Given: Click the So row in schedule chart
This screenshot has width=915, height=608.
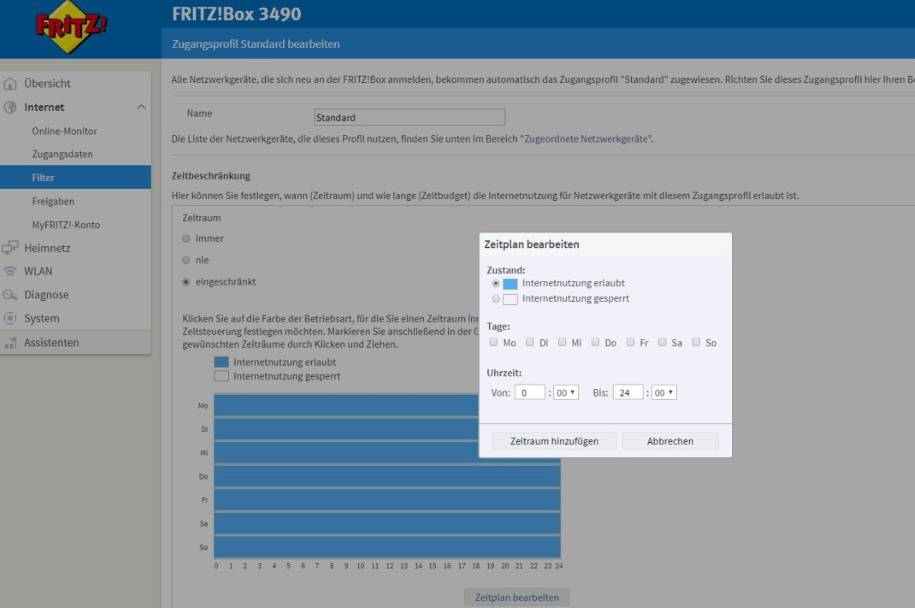Looking at the screenshot, I should pyautogui.click(x=387, y=547).
